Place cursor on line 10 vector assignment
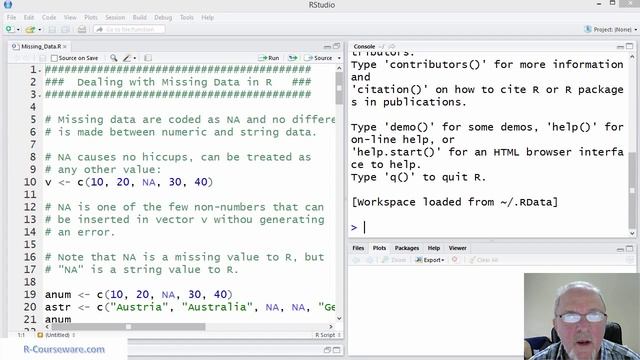Viewport: 640px width, 360px height. tap(129, 182)
